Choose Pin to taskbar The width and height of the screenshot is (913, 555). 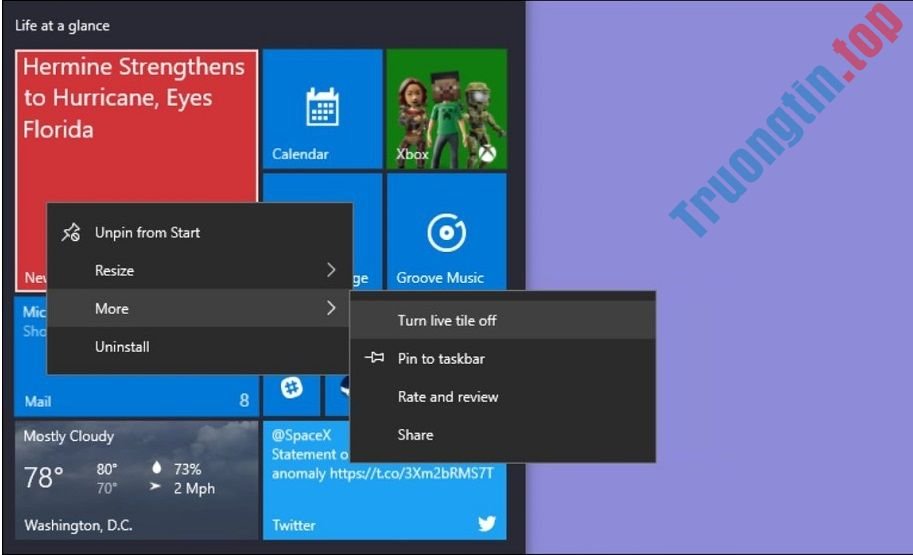(x=502, y=358)
